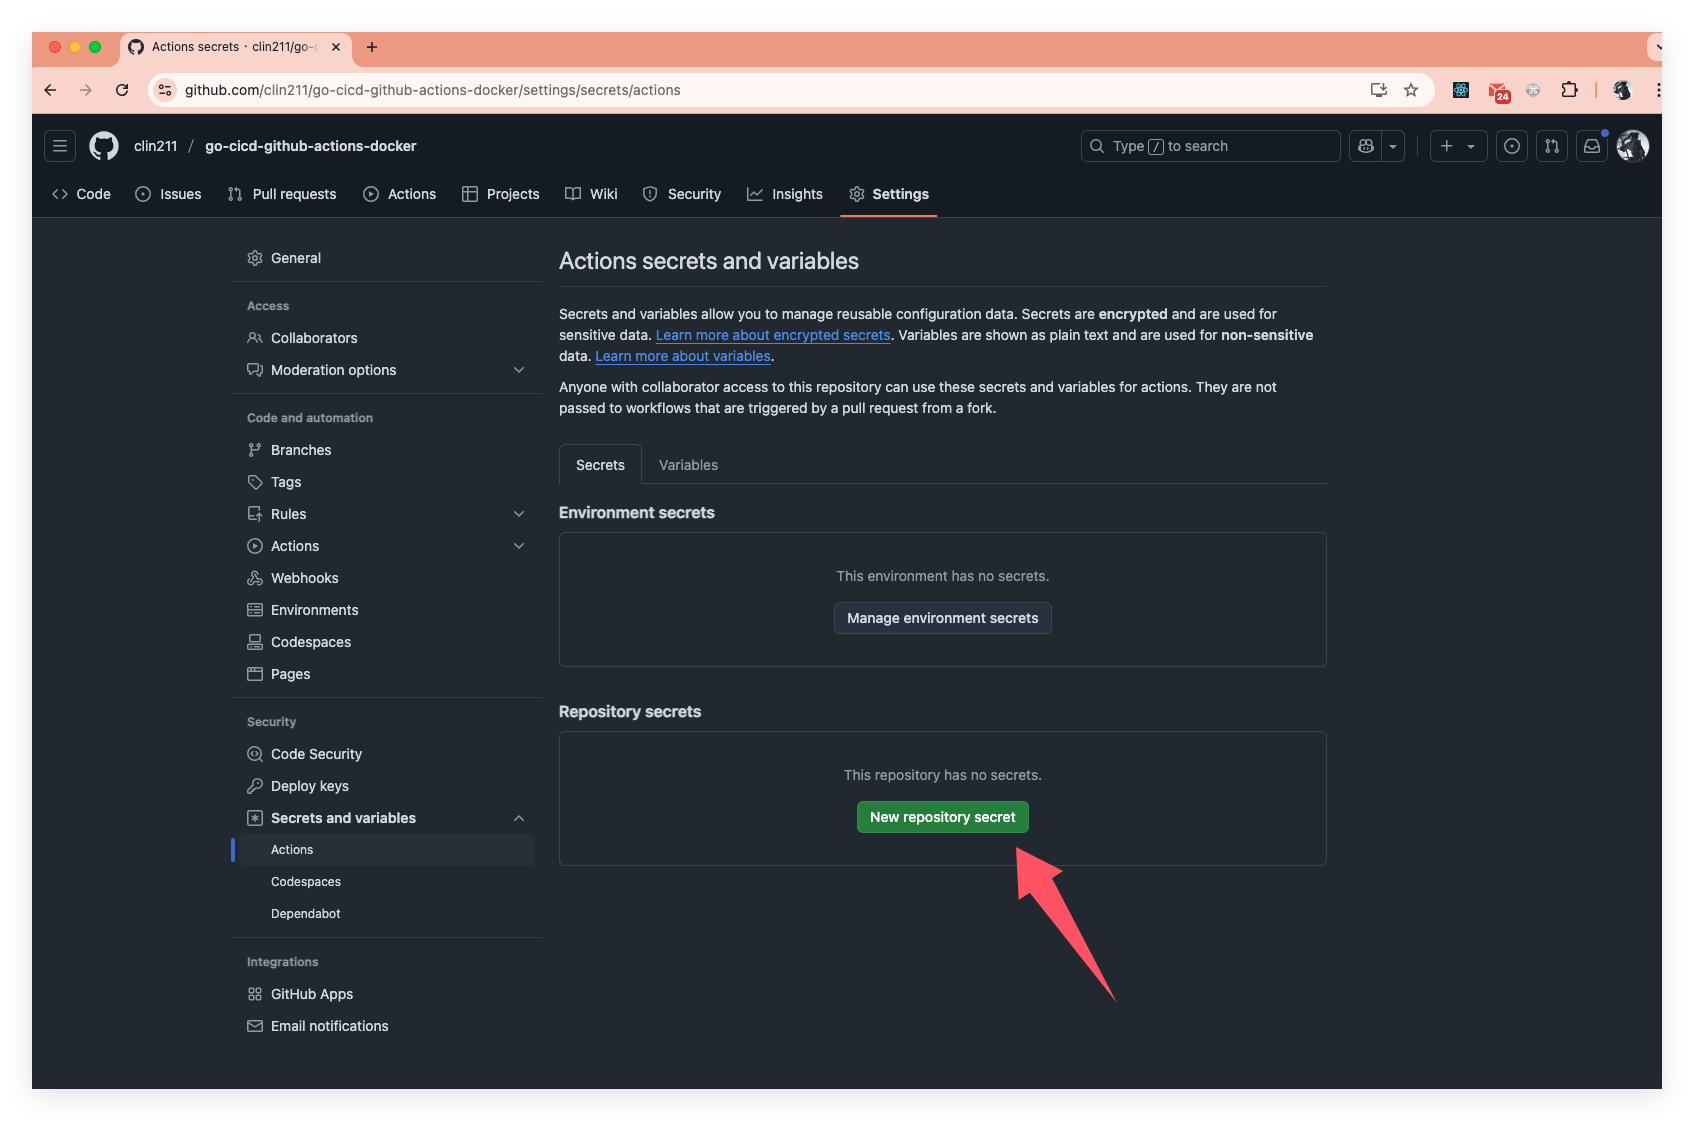
Task: Open Branches settings page
Action: pyautogui.click(x=387, y=450)
